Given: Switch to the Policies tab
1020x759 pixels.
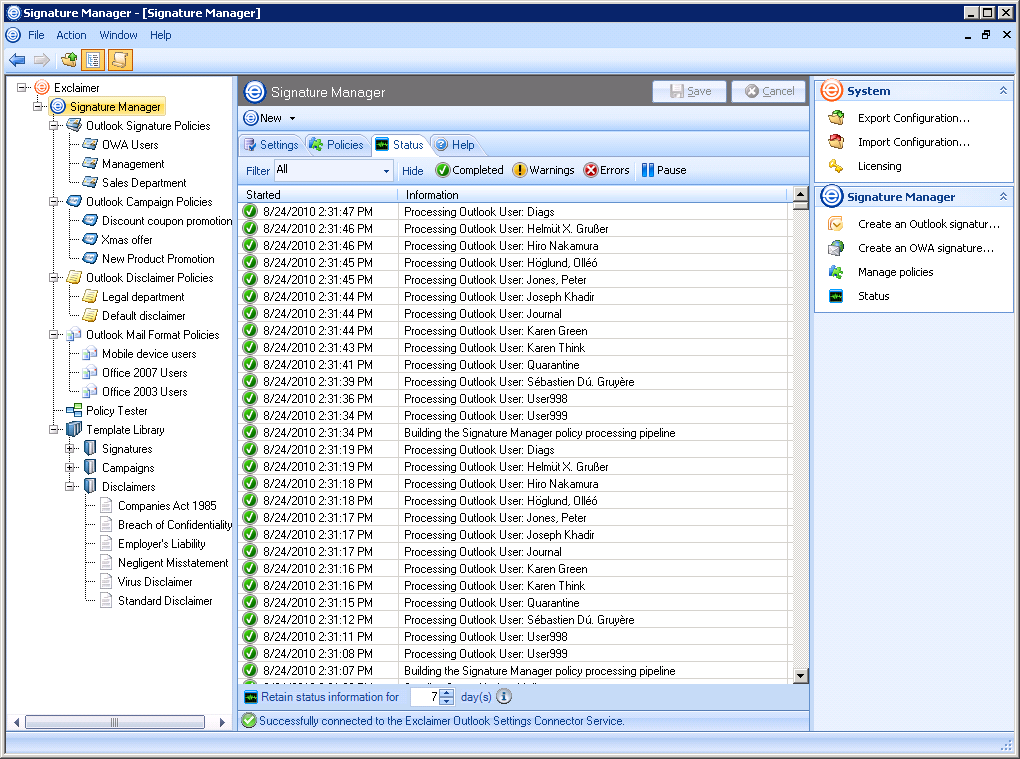Looking at the screenshot, I should tap(336, 144).
